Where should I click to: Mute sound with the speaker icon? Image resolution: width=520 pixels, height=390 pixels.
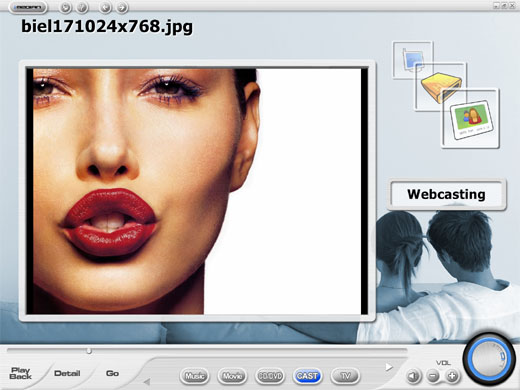point(413,377)
